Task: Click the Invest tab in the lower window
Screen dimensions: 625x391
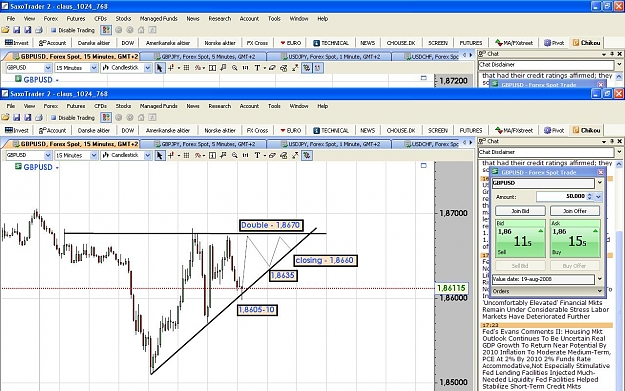Action: (x=17, y=130)
